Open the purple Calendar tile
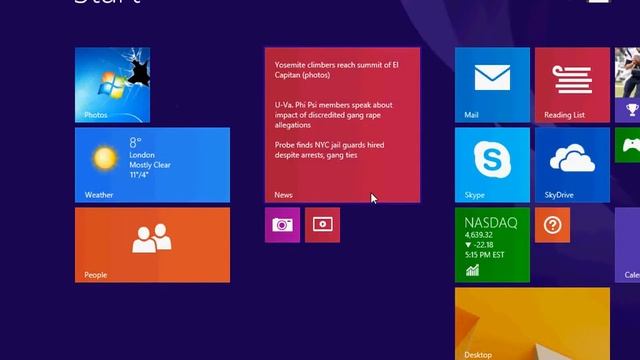The image size is (640, 360). (628, 245)
